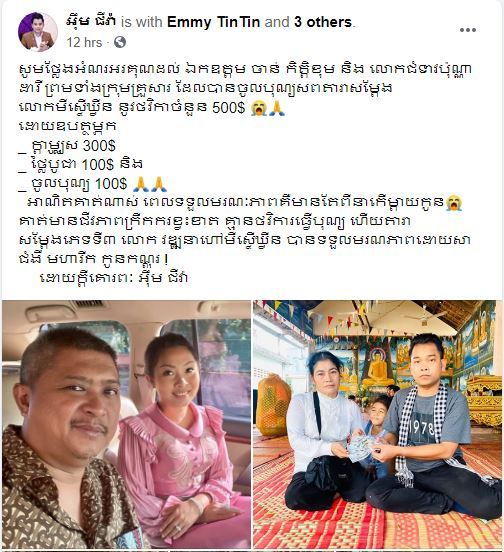The width and height of the screenshot is (504, 552).
Task: Click the praying hands emojis after 100$
Action: (150, 184)
